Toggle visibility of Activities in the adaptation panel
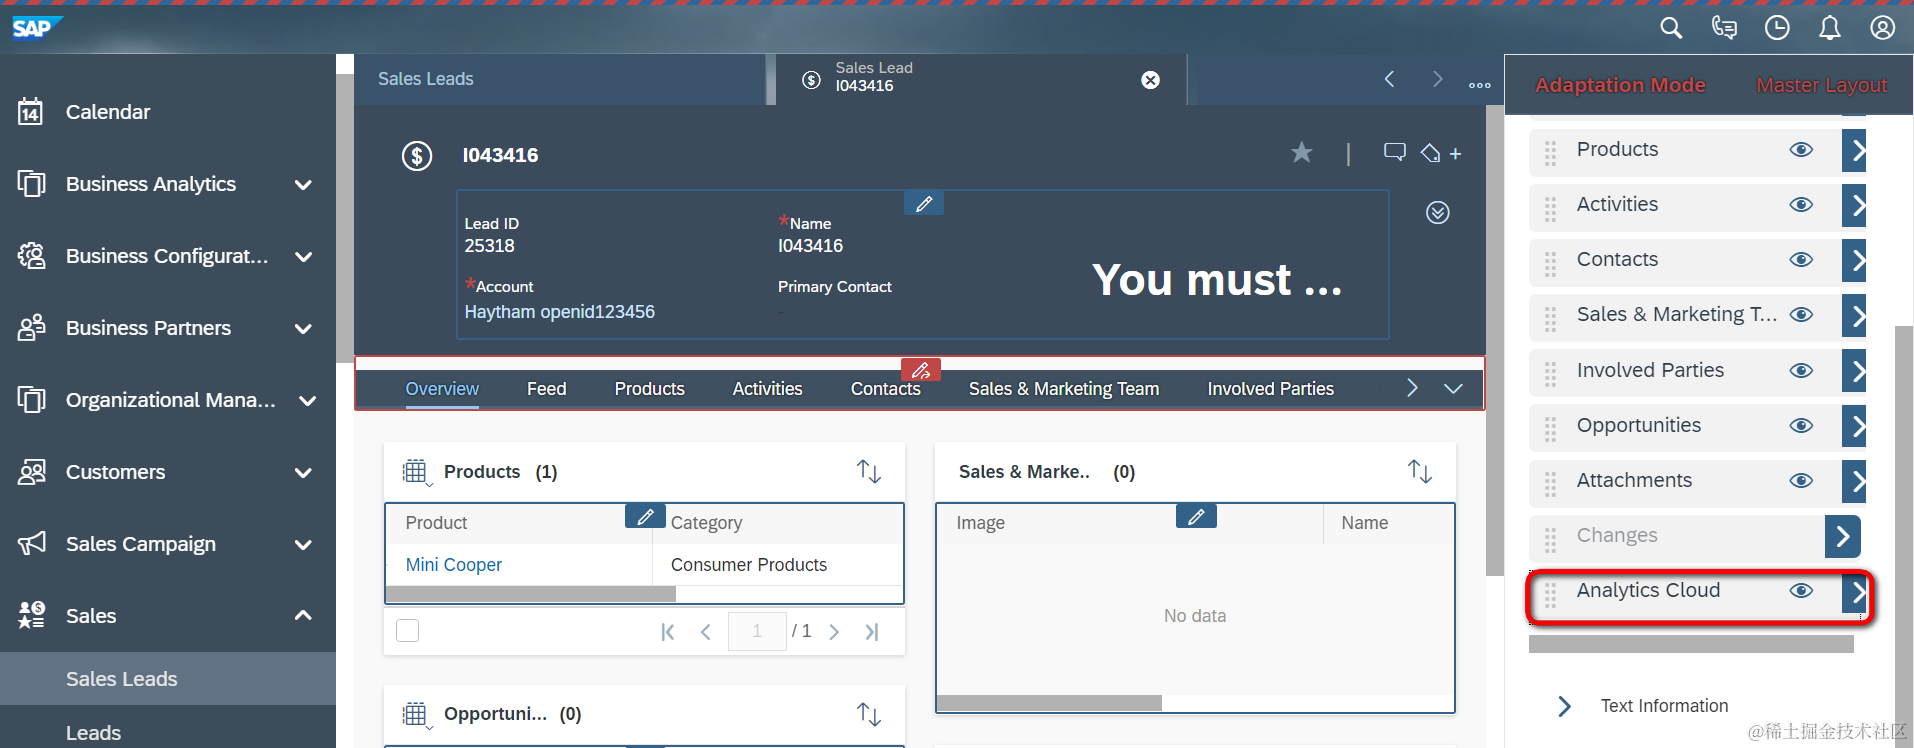The width and height of the screenshot is (1914, 748). click(1801, 205)
